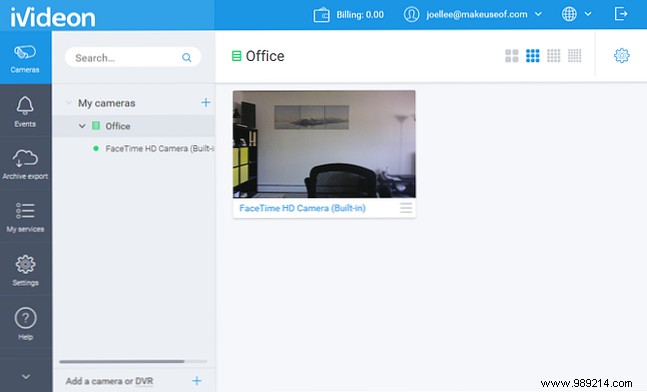Click the plus next to Add a camera
Screen dimensions: 647x392
197,381
